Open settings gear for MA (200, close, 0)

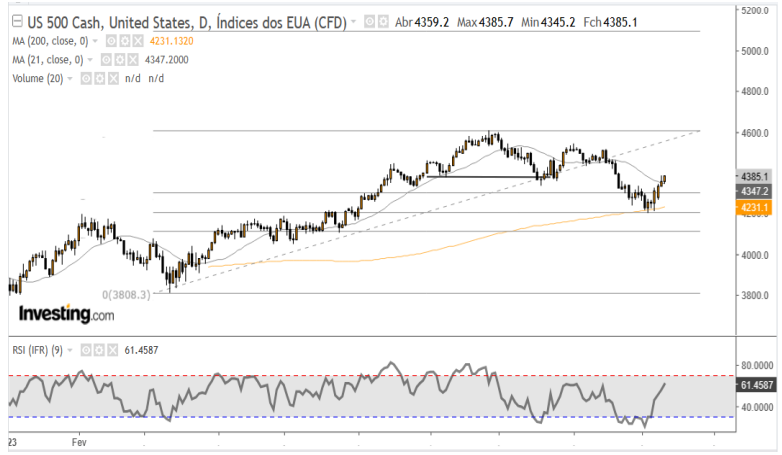click(x=125, y=41)
